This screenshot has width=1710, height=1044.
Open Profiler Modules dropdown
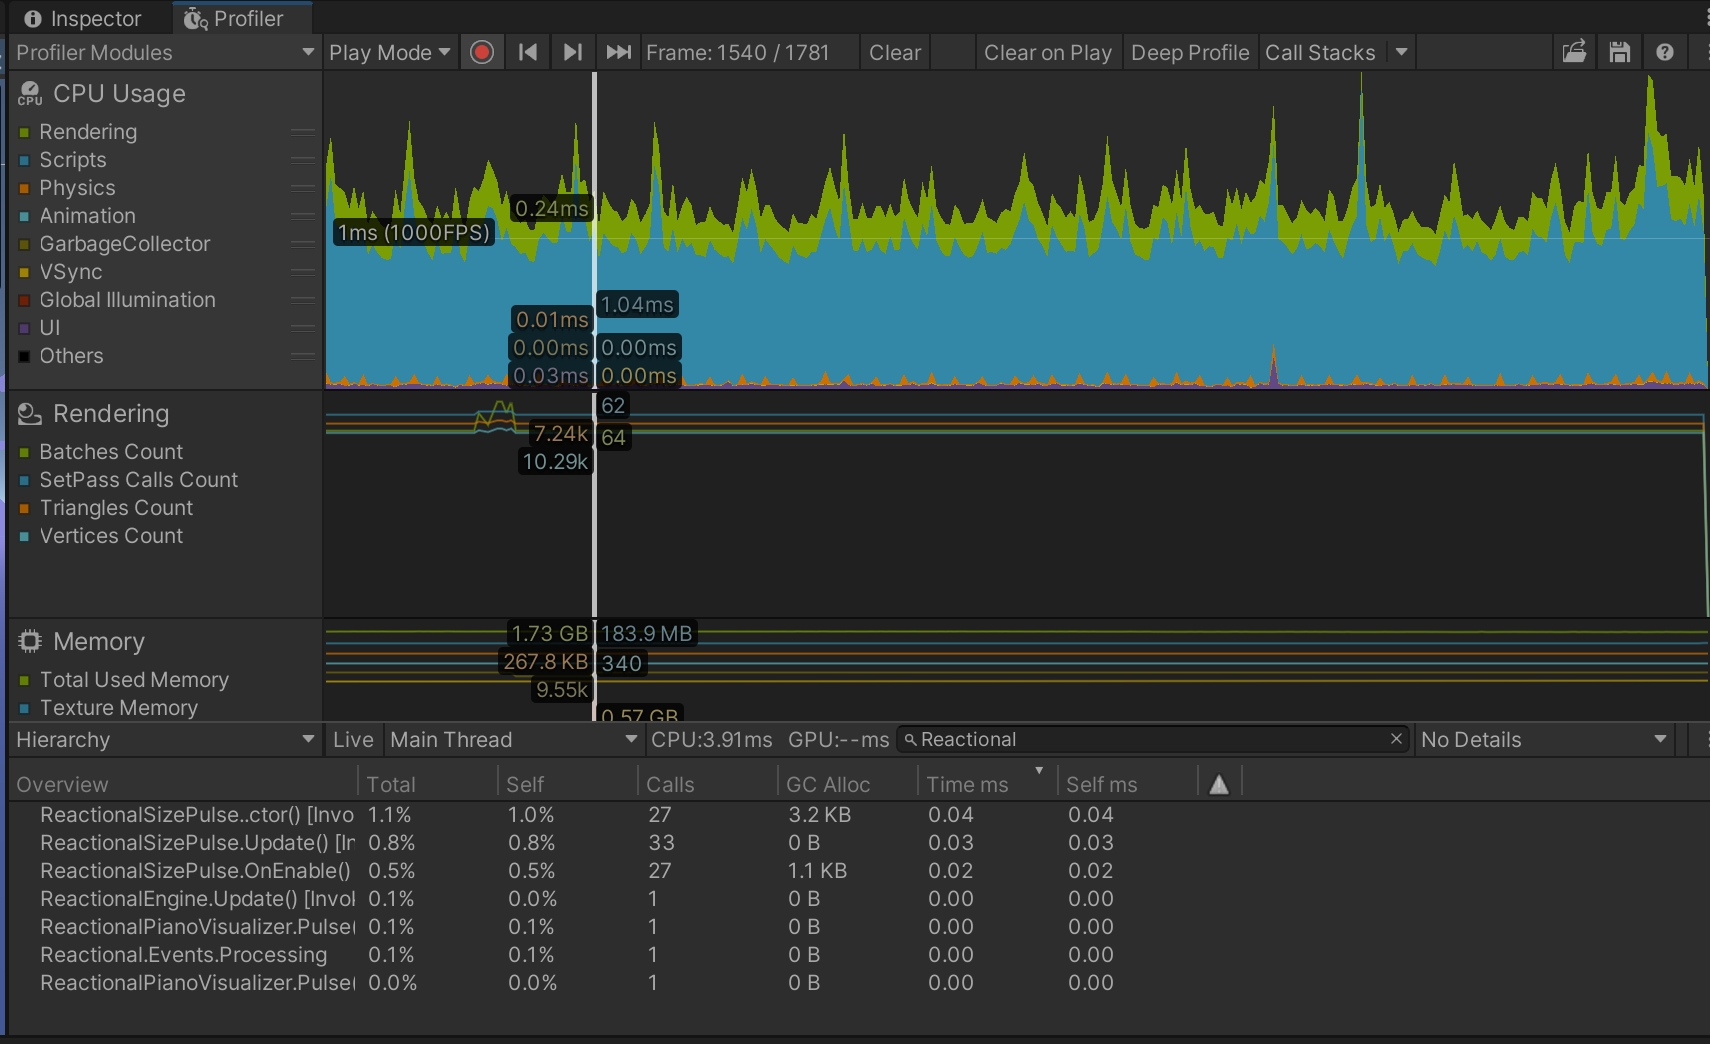pyautogui.click(x=165, y=52)
